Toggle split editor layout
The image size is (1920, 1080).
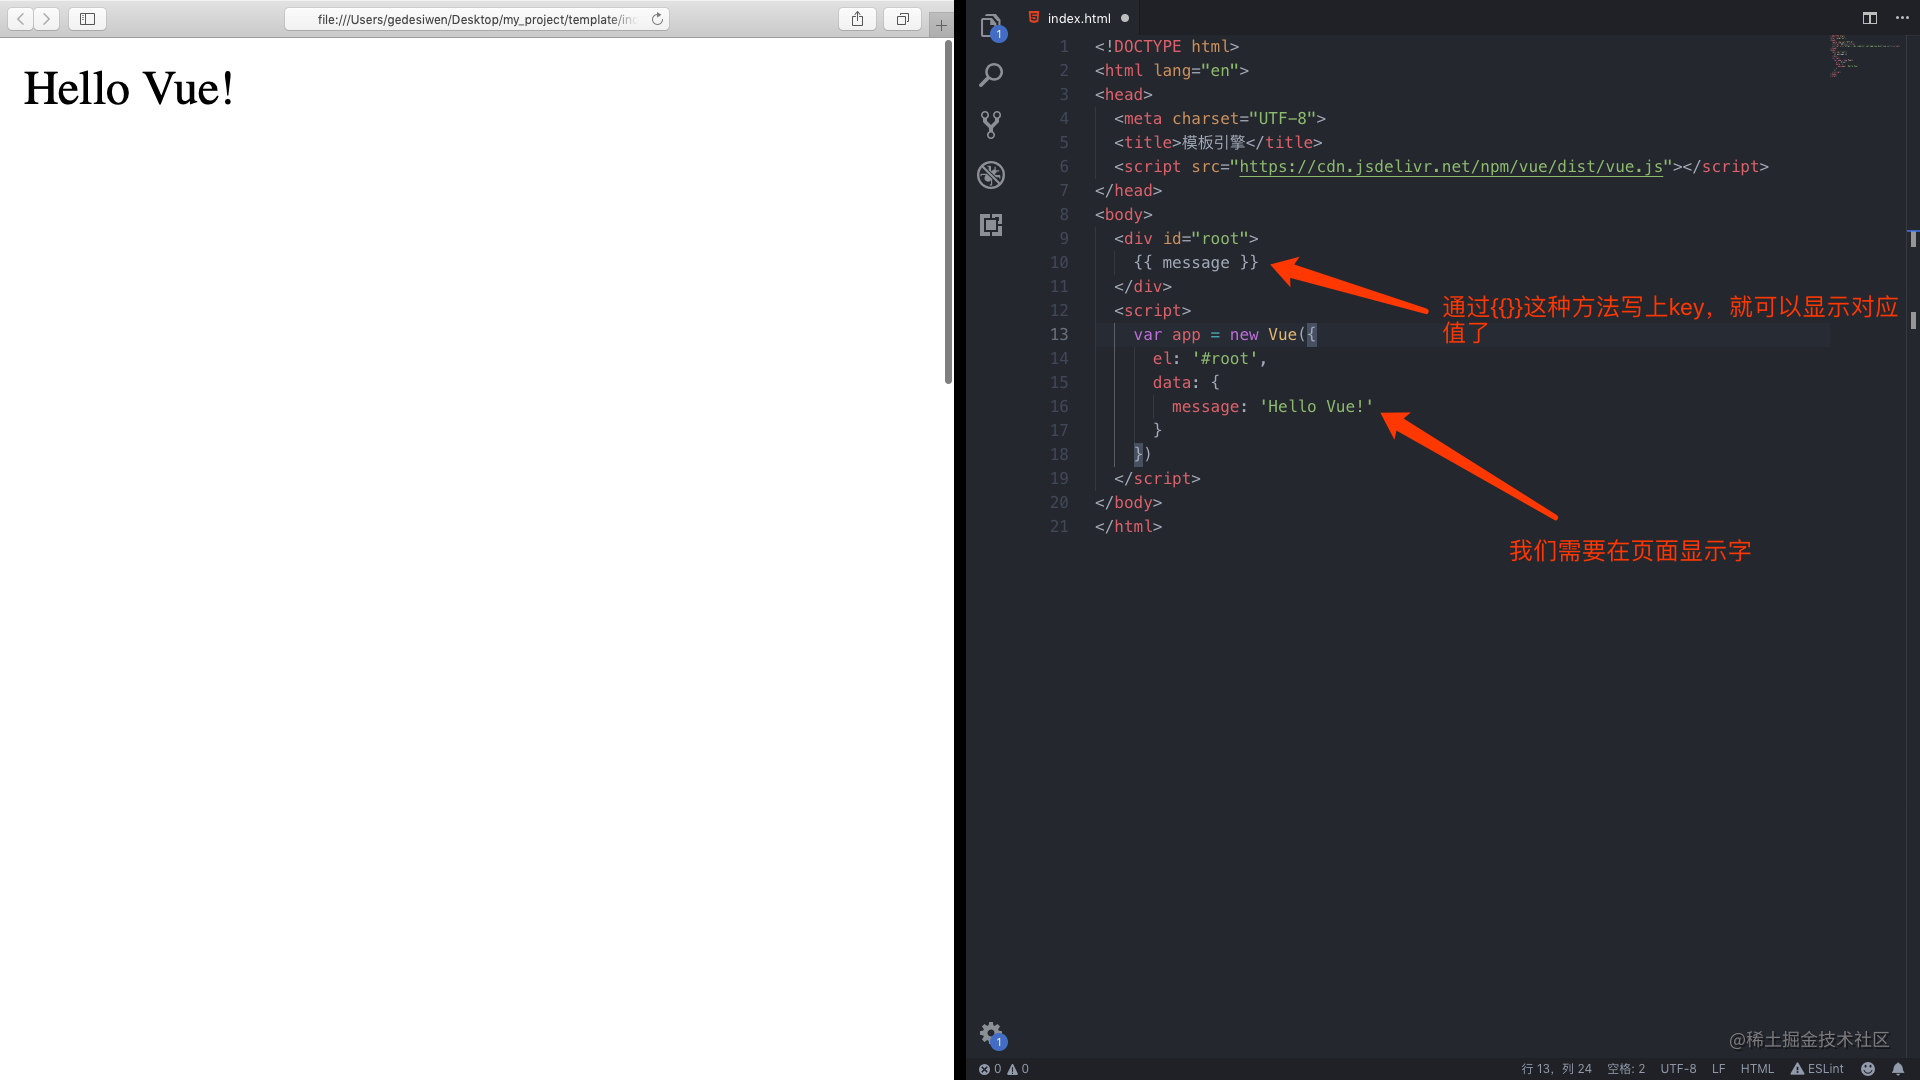point(1869,18)
